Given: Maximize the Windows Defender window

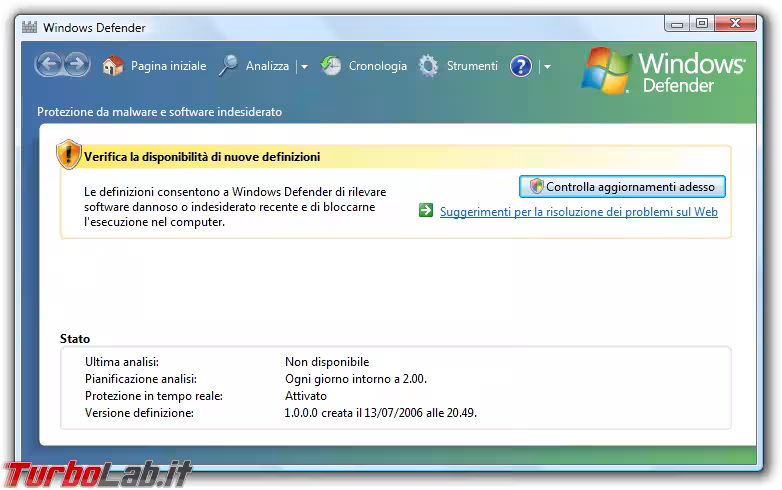Looking at the screenshot, I should pos(701,23).
